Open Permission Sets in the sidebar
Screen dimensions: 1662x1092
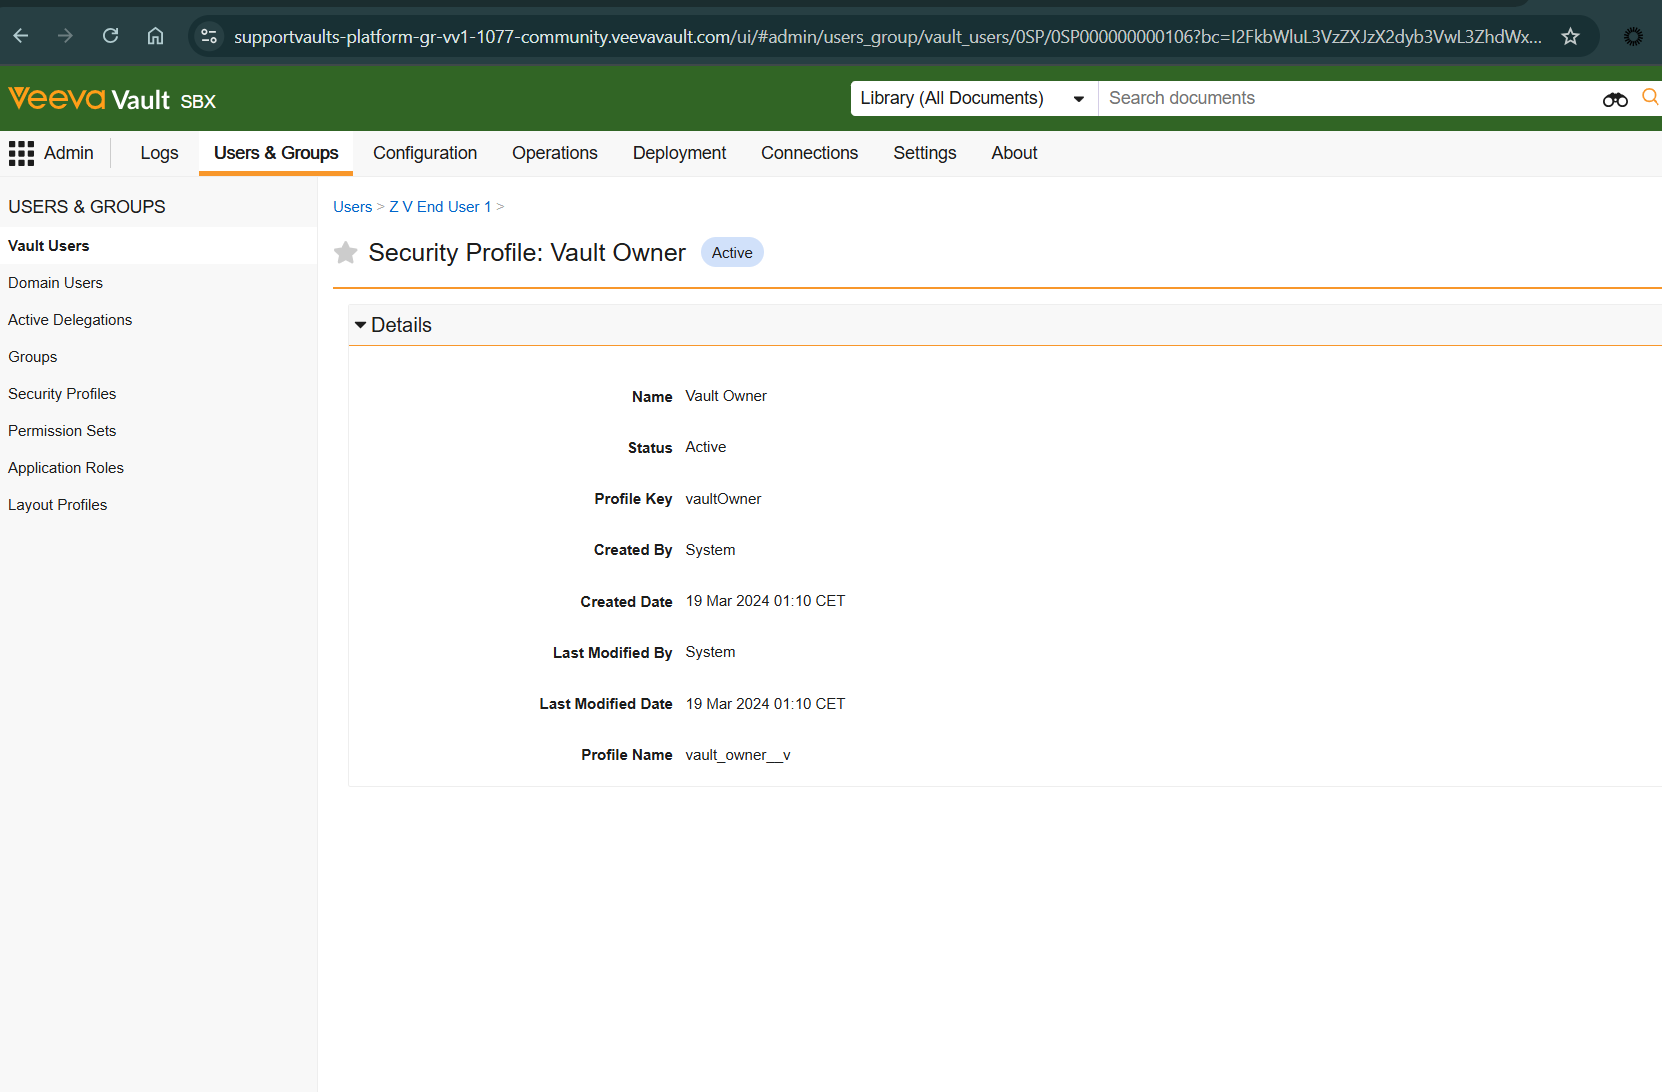click(x=62, y=431)
